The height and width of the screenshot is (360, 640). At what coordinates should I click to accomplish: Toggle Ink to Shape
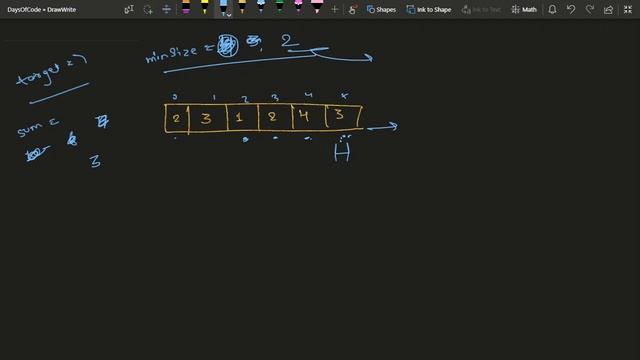429,9
